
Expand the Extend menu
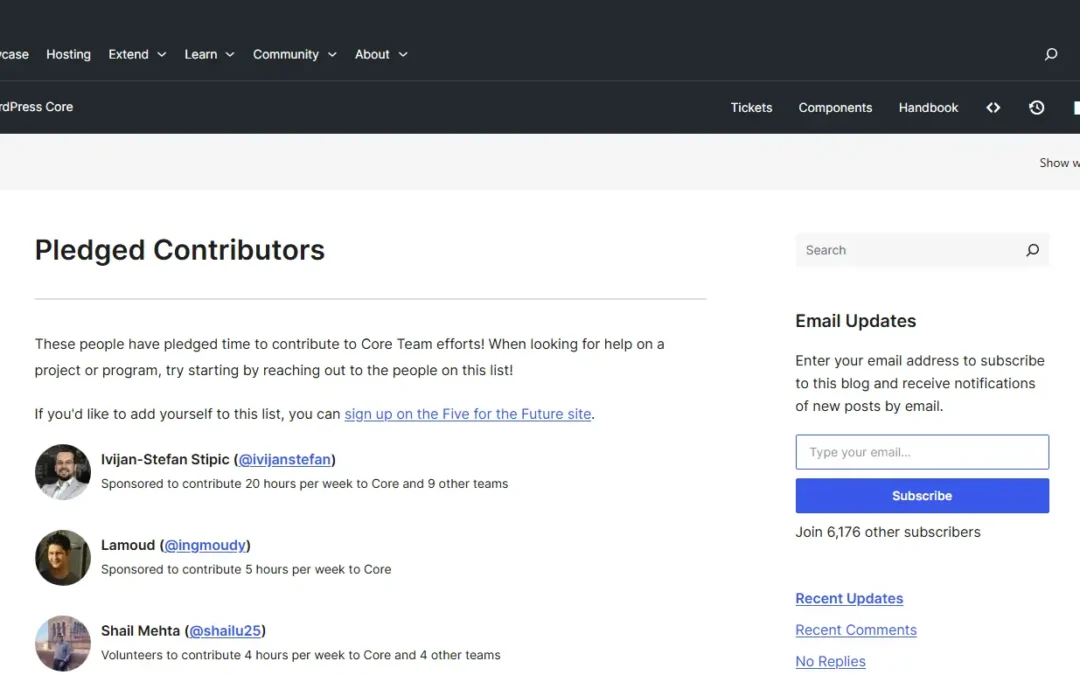point(137,54)
